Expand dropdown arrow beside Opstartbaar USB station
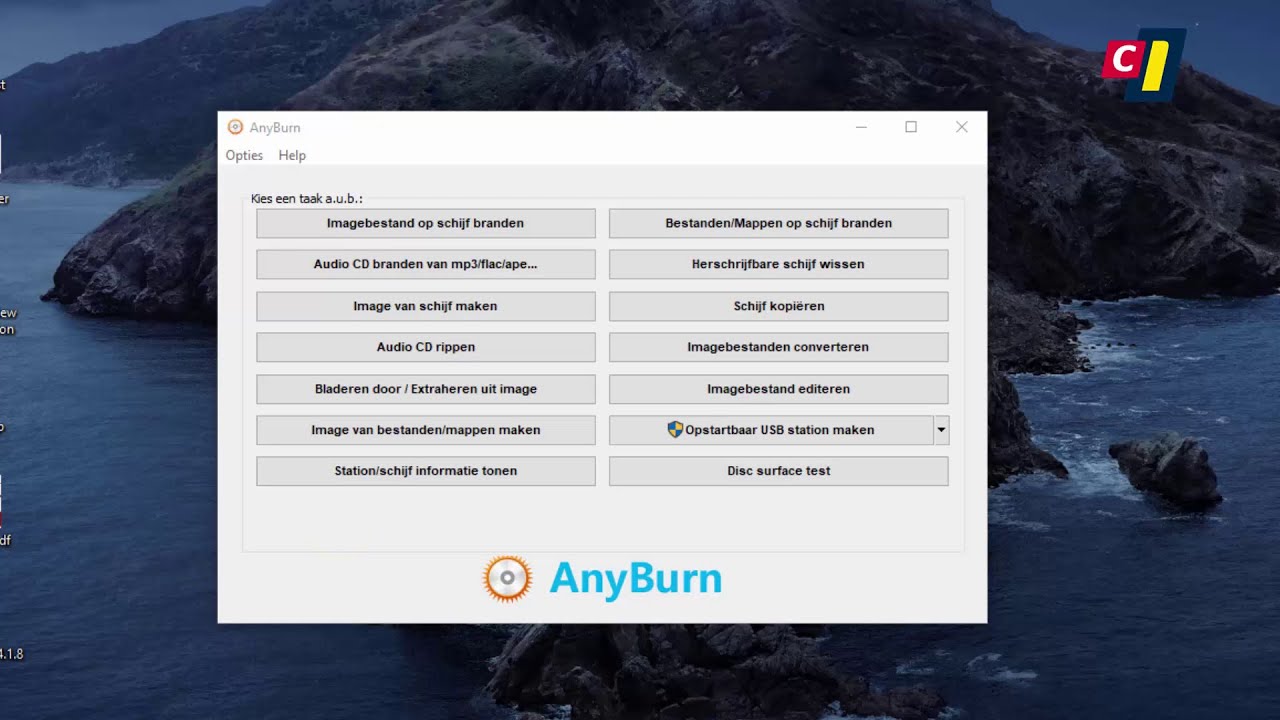 [x=941, y=430]
